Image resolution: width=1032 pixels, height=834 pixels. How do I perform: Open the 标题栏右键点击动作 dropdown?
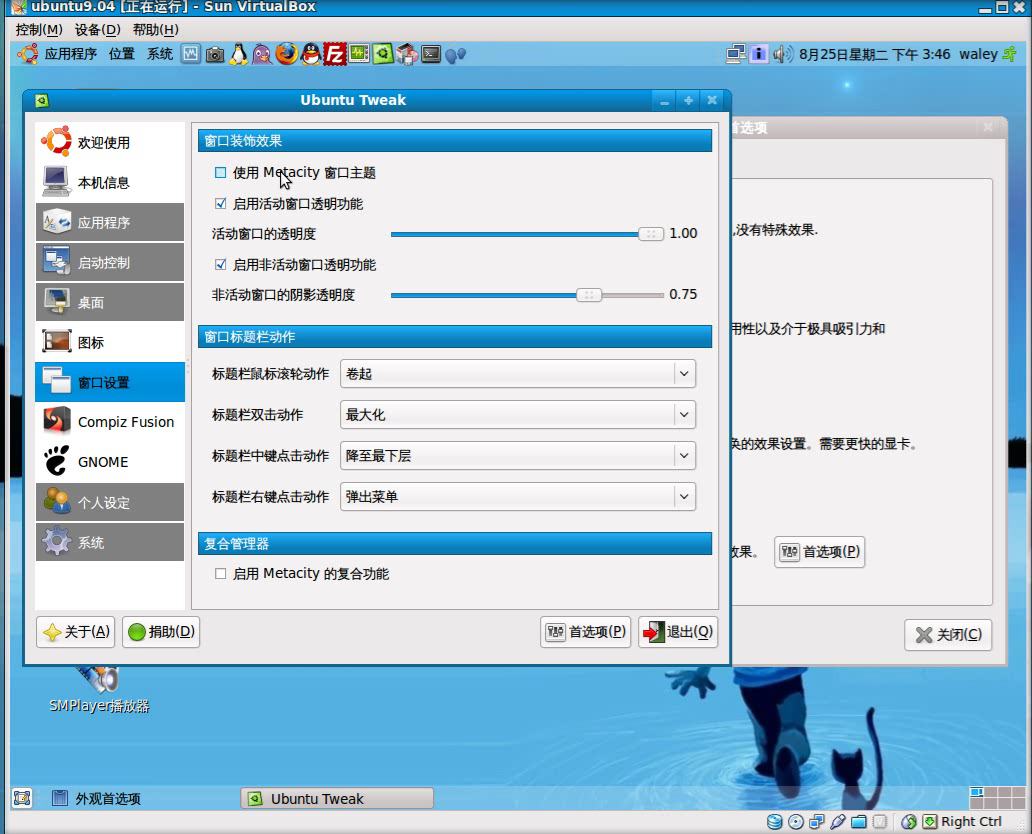click(518, 496)
